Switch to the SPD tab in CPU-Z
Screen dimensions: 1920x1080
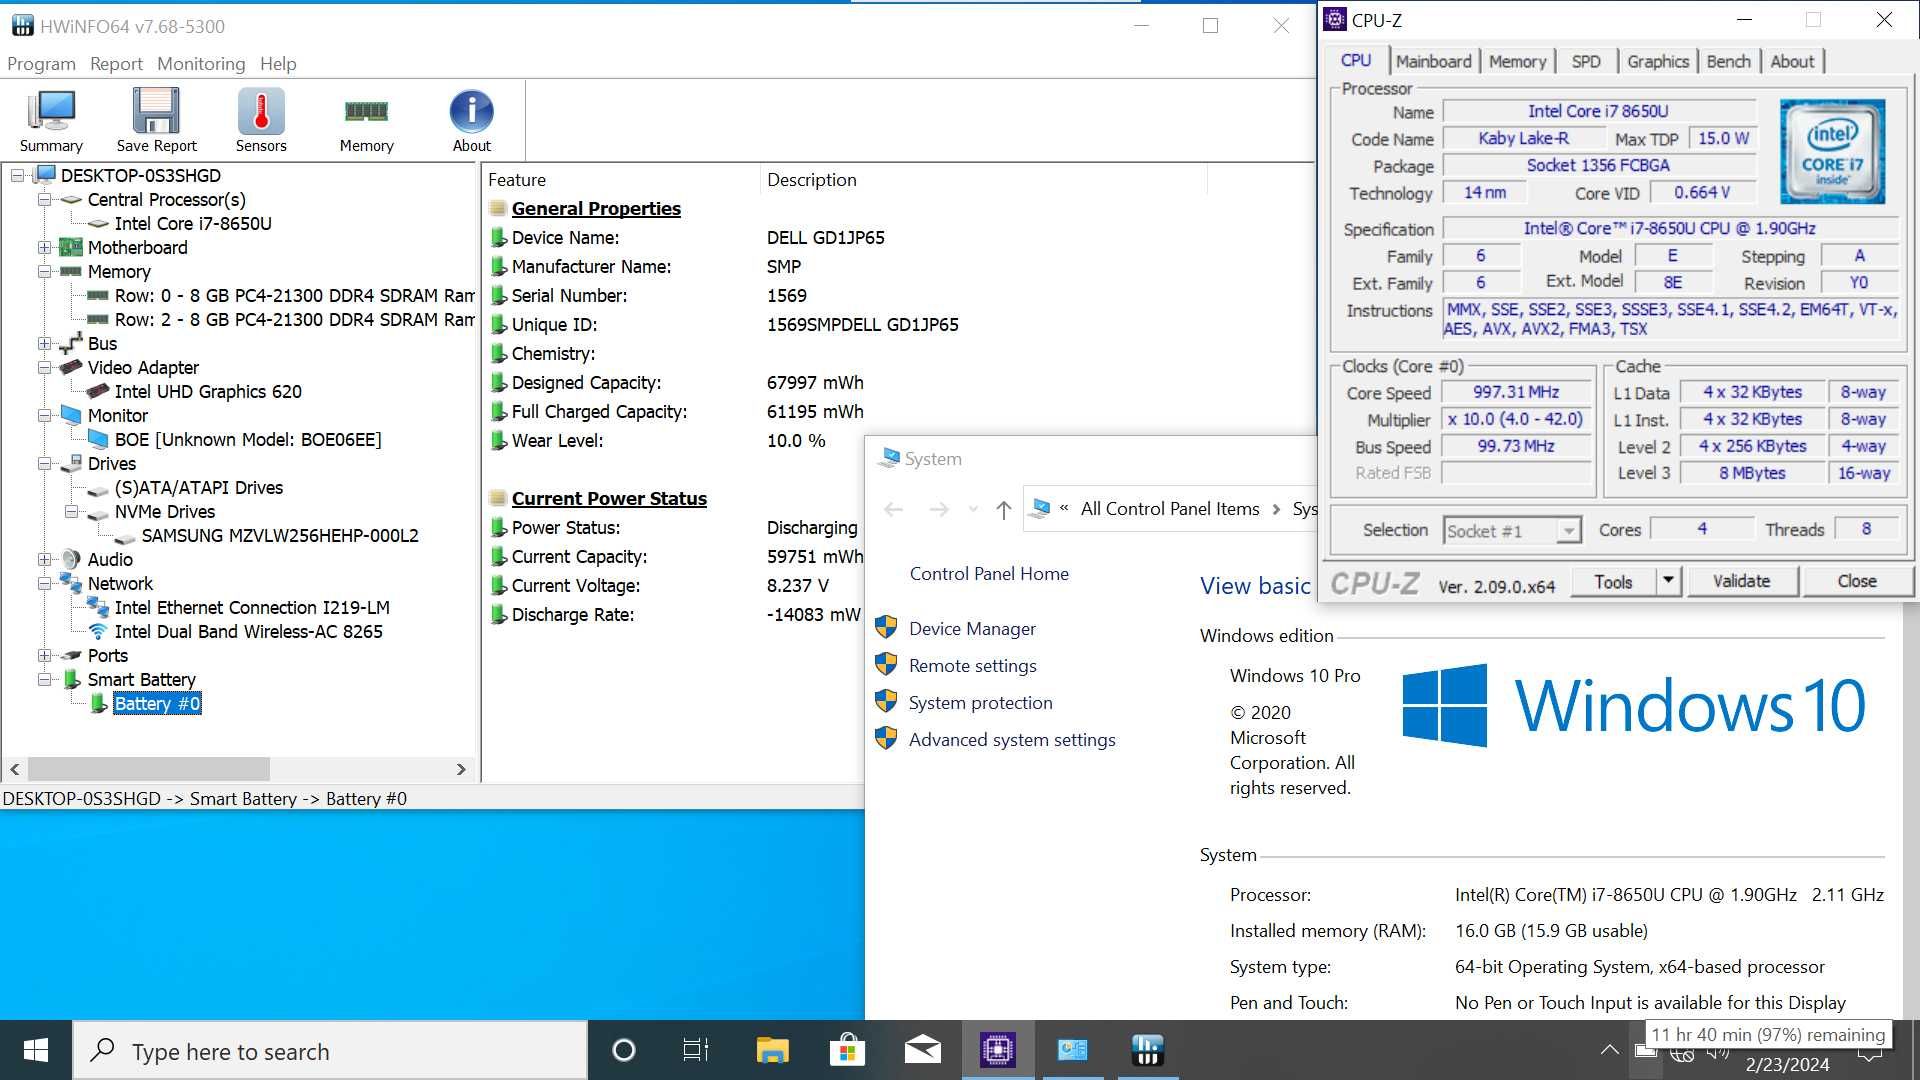[x=1585, y=61]
